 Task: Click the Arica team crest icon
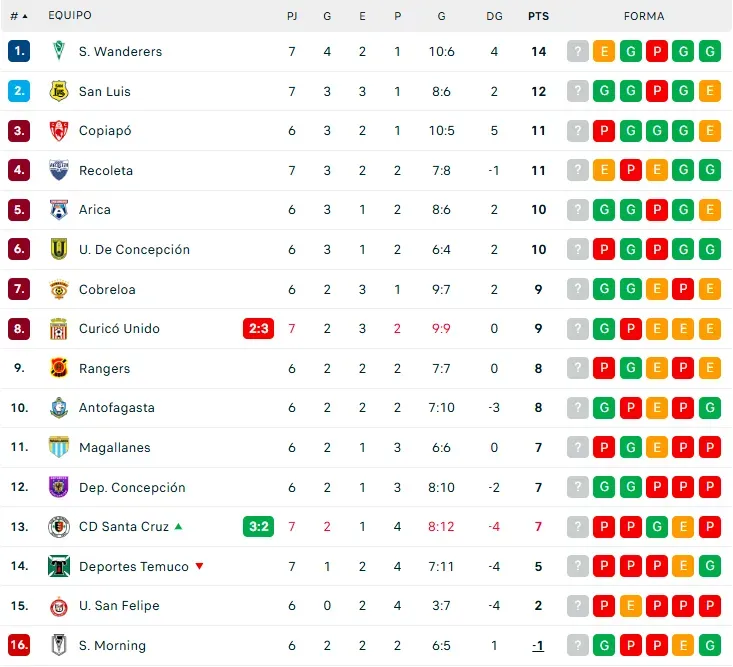tap(59, 210)
